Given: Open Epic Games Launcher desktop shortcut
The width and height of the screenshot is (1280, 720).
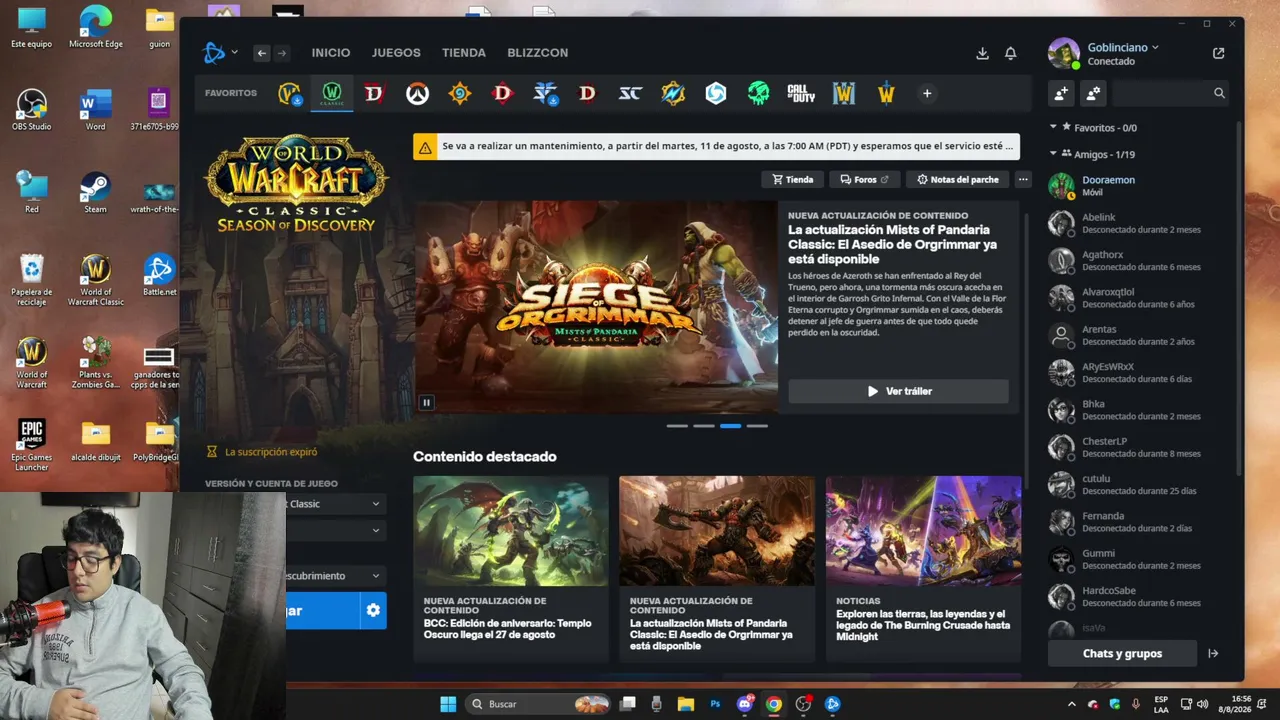Looking at the screenshot, I should (32, 445).
